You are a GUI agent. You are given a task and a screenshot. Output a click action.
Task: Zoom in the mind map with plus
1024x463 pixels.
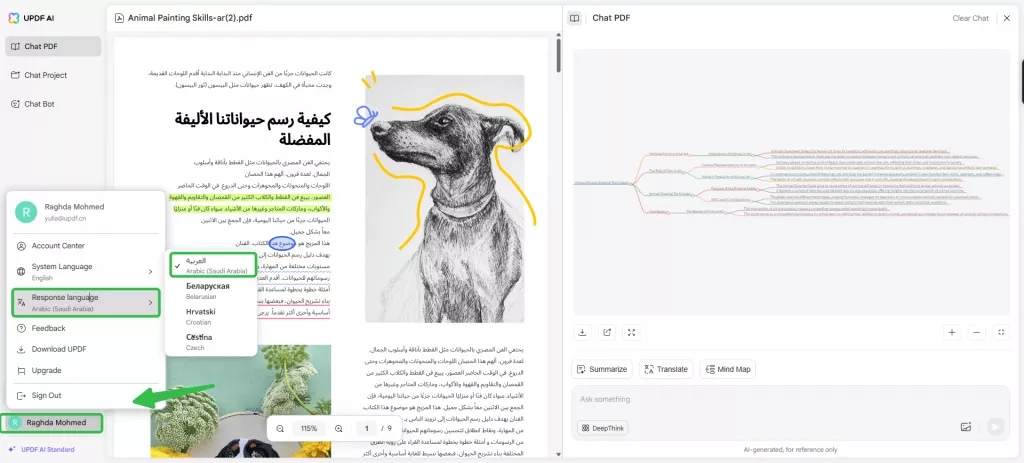(952, 332)
